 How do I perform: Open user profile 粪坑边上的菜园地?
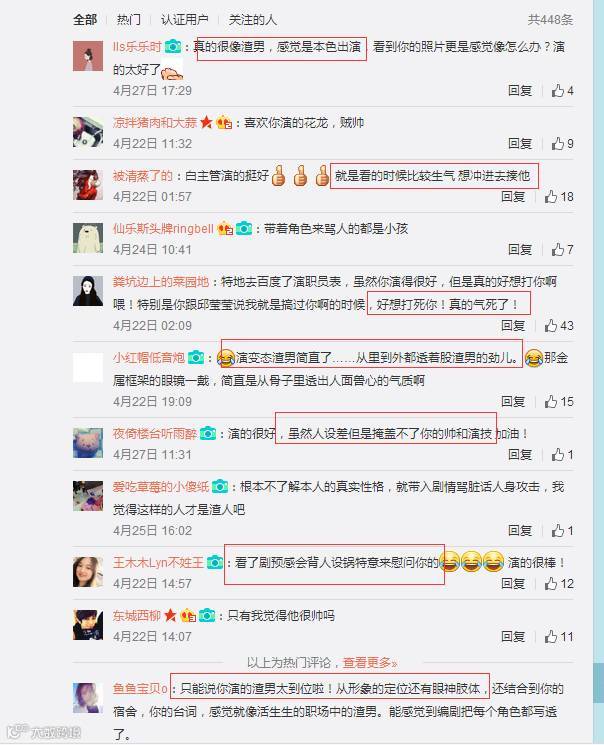pyautogui.click(x=161, y=282)
